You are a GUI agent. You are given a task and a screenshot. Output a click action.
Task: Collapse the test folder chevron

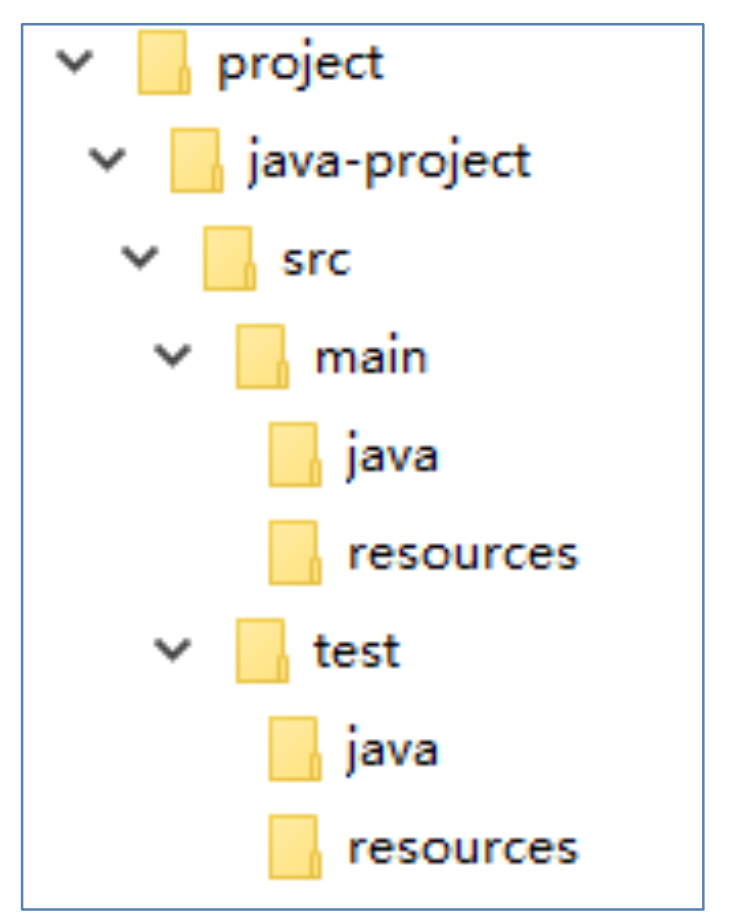(173, 650)
